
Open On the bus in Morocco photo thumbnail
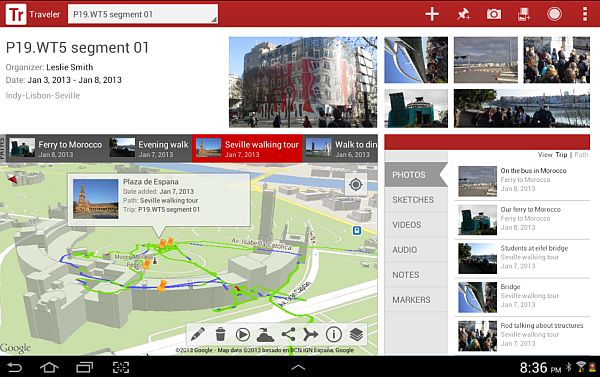[x=478, y=181]
